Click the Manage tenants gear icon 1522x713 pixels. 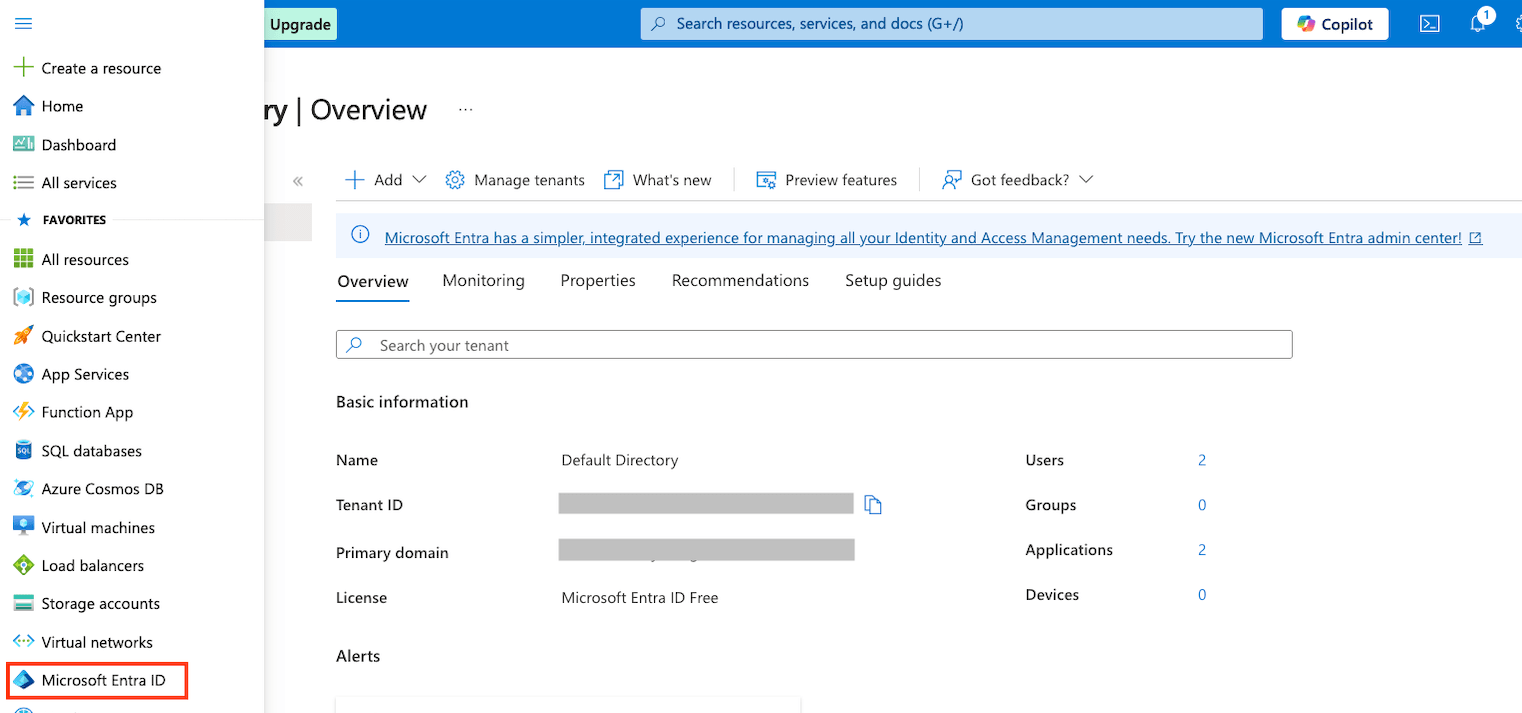point(455,180)
